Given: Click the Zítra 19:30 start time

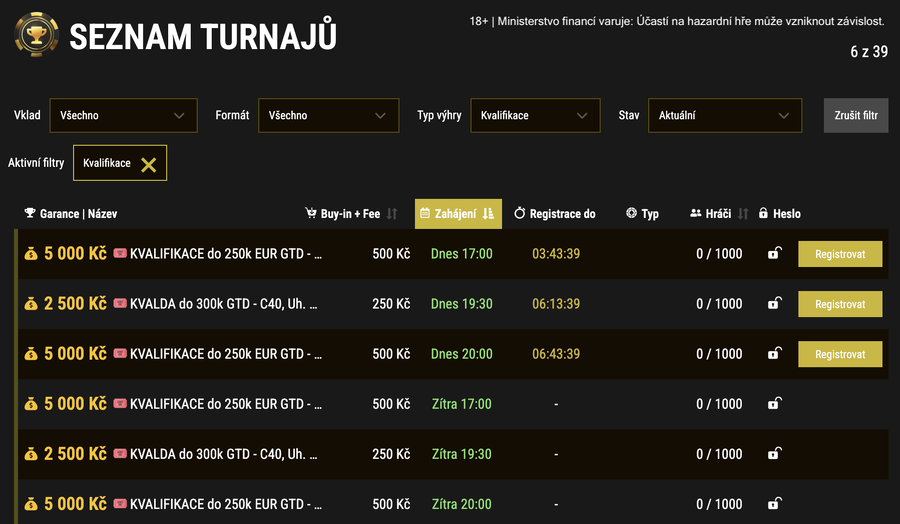Looking at the screenshot, I should click(x=461, y=454).
